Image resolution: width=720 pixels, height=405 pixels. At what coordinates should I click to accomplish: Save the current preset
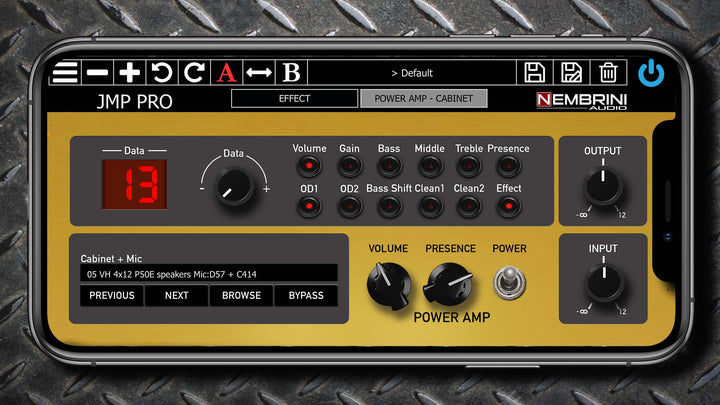[x=534, y=73]
